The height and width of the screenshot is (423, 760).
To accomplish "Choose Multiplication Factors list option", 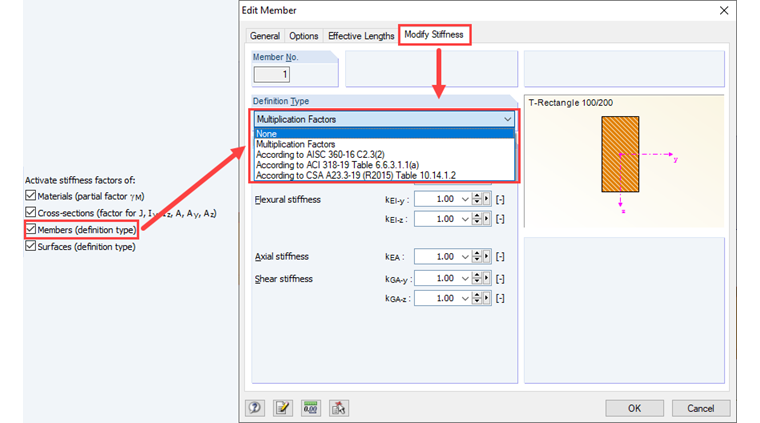I will (x=384, y=144).
